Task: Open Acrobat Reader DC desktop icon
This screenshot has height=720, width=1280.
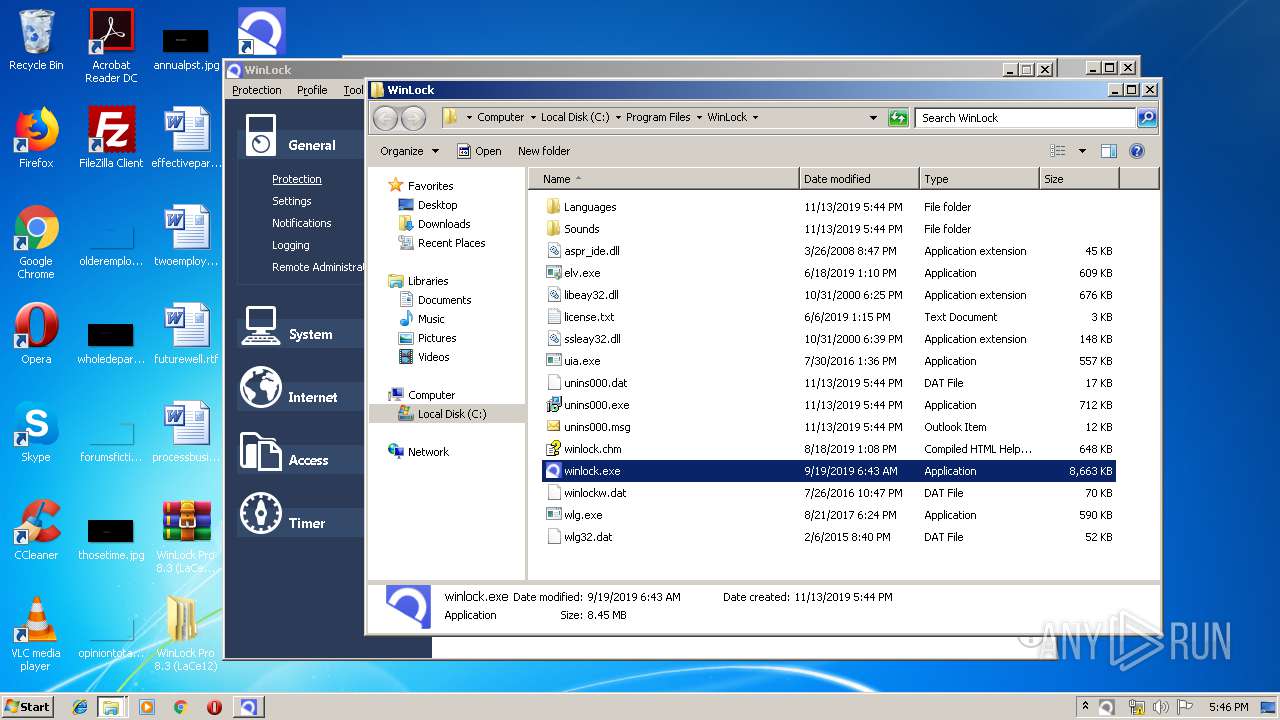Action: click(111, 45)
